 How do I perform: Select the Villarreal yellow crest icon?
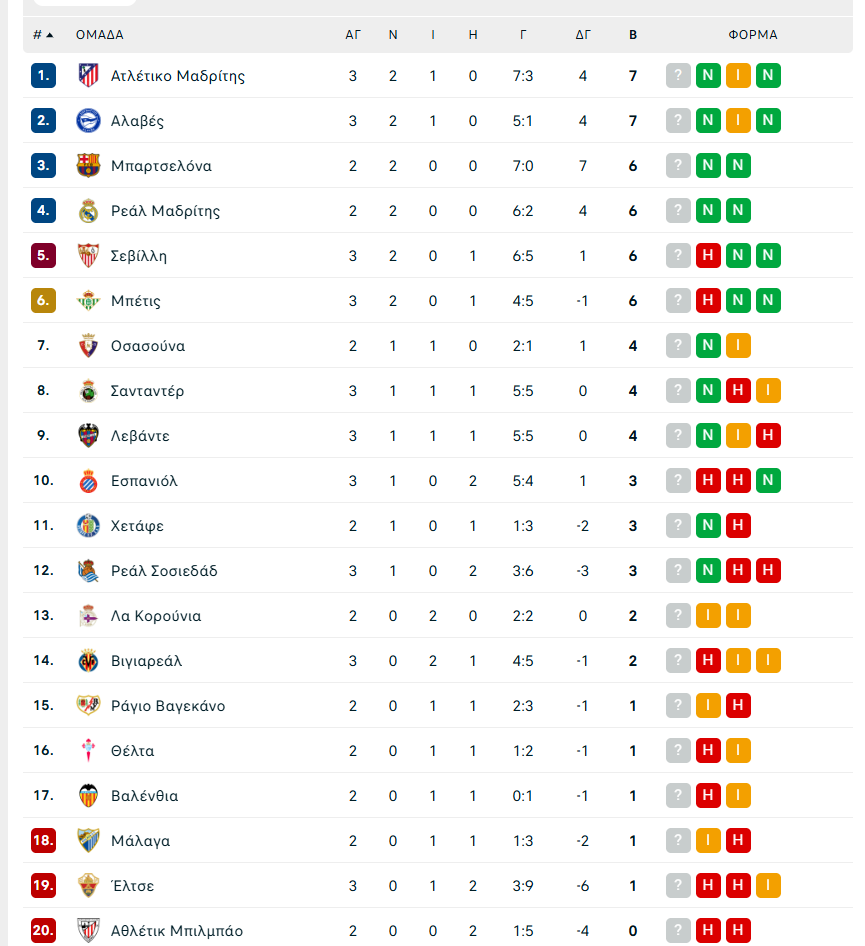coord(88,661)
